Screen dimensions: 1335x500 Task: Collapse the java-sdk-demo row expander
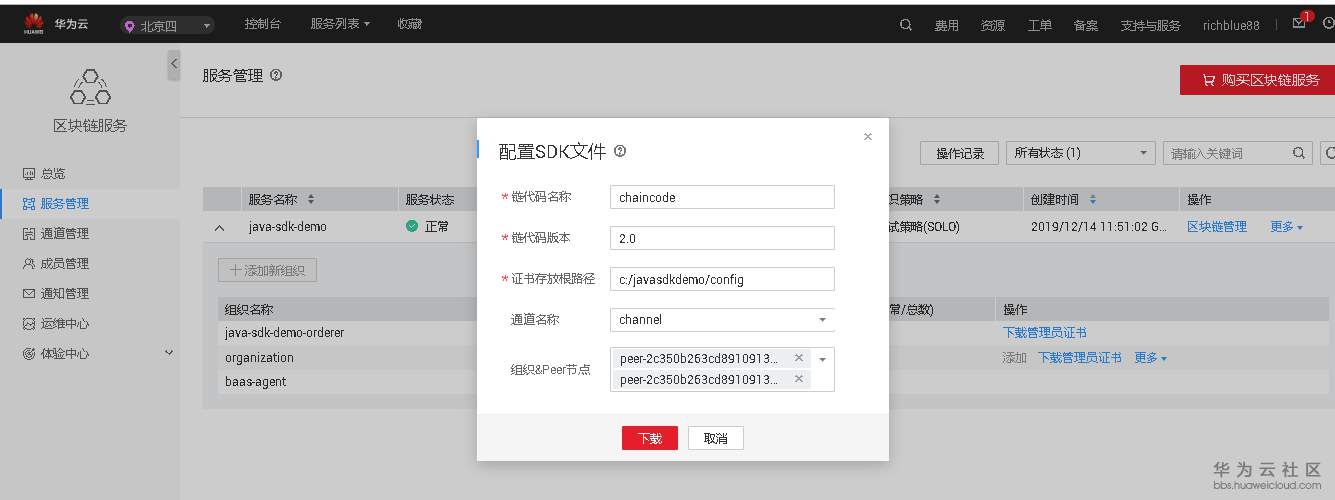(x=220, y=228)
